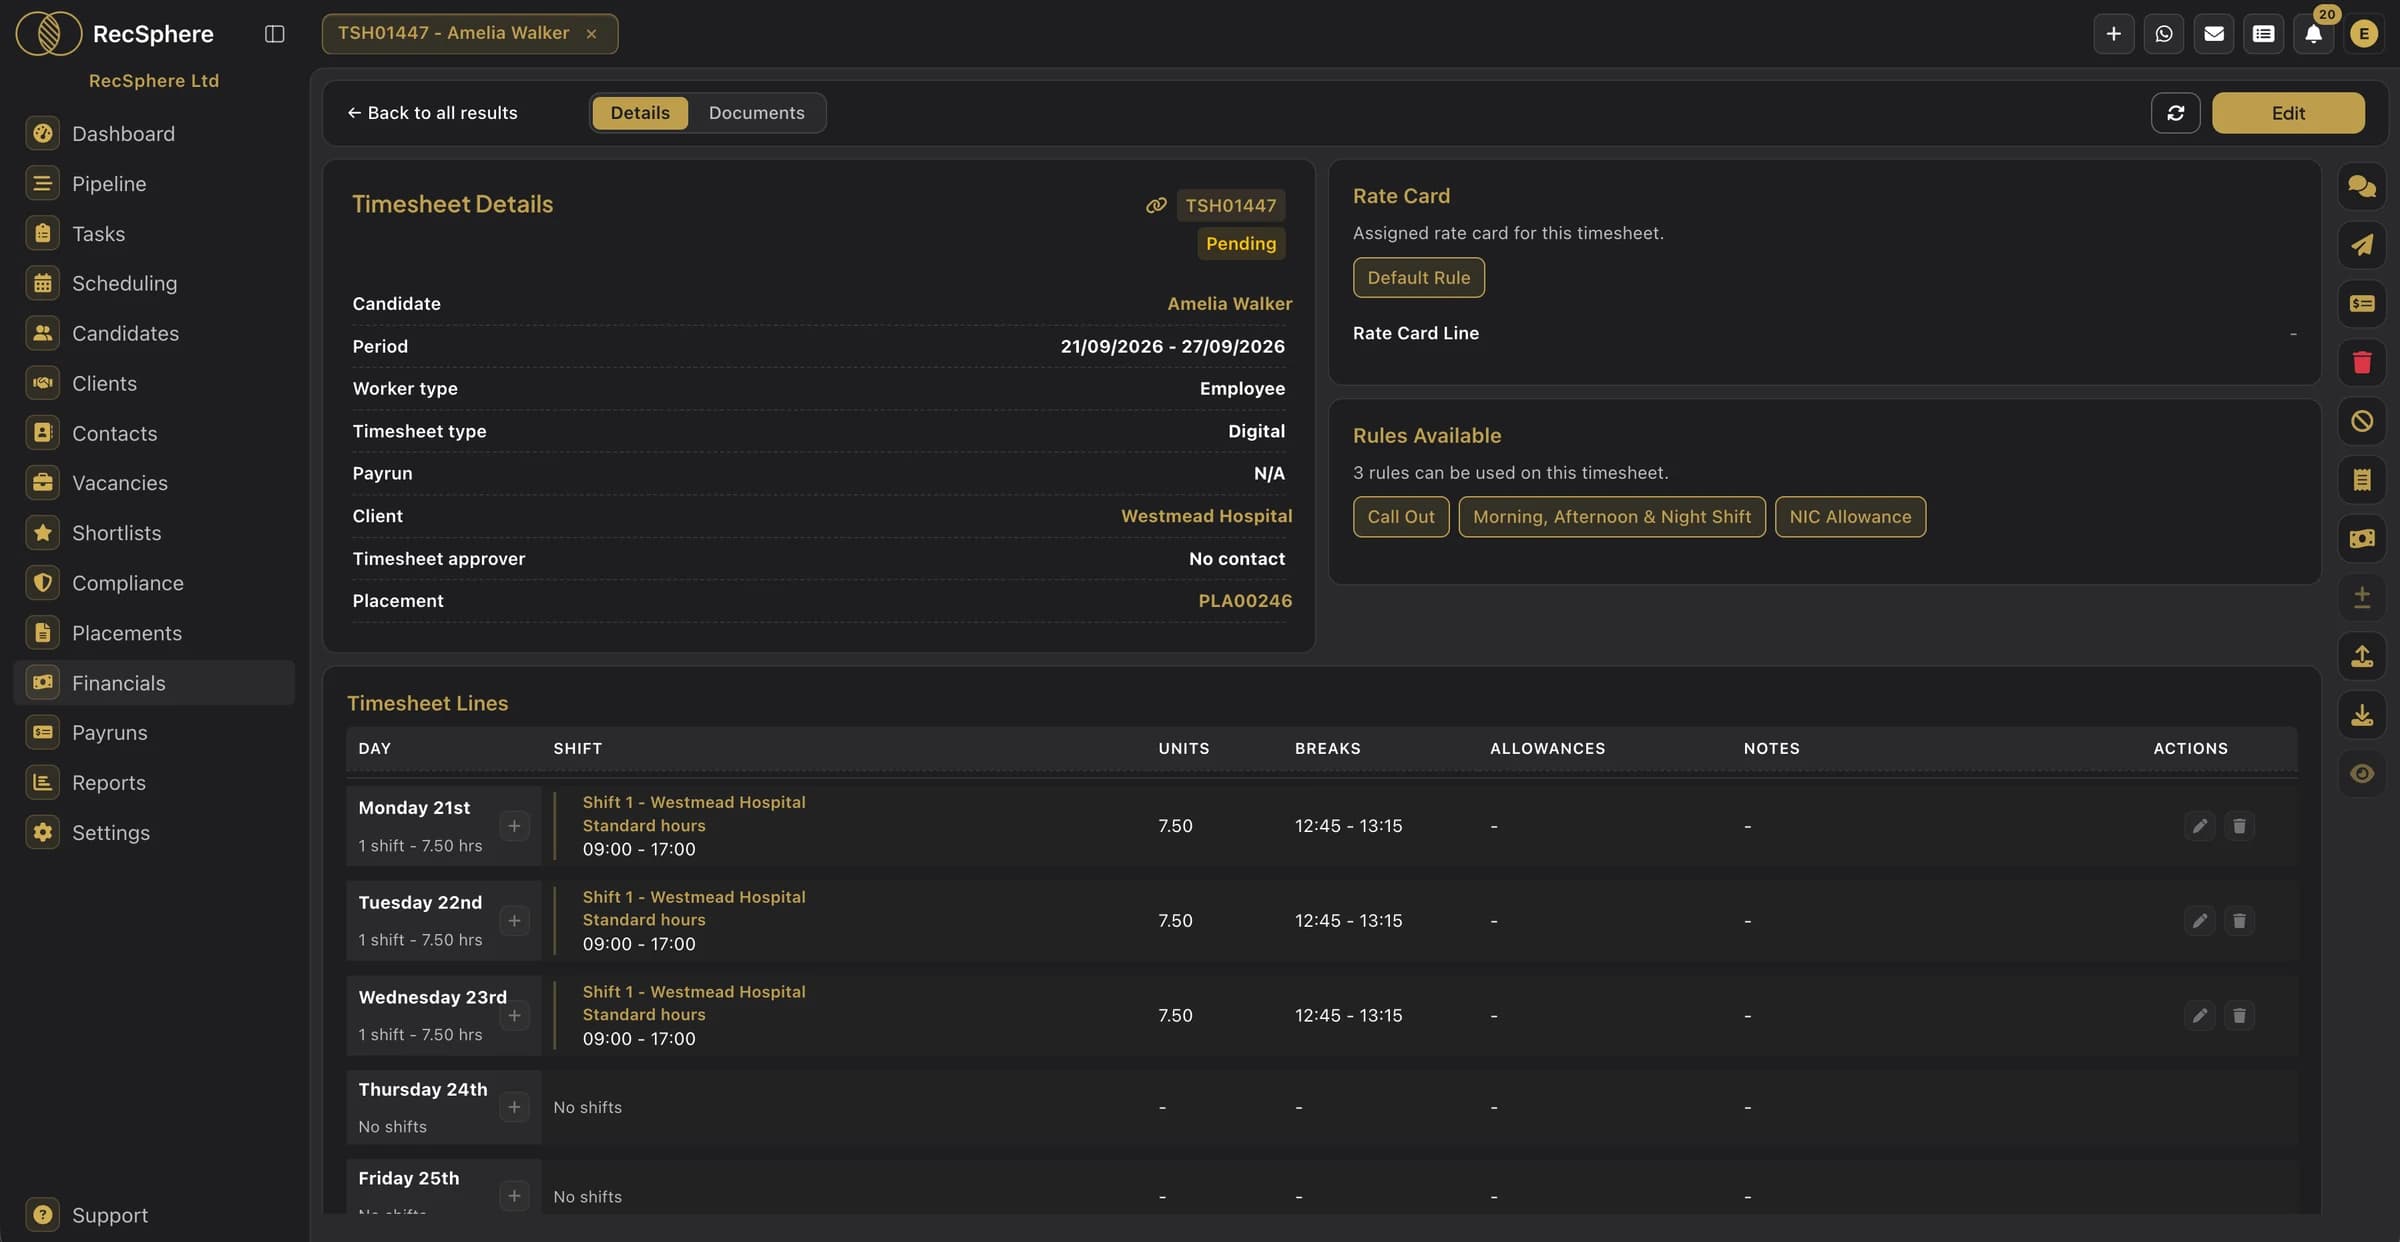Select the Morning, Afternoon & Night Shift rule
Screen dimensions: 2400x1242
[x=1611, y=517]
